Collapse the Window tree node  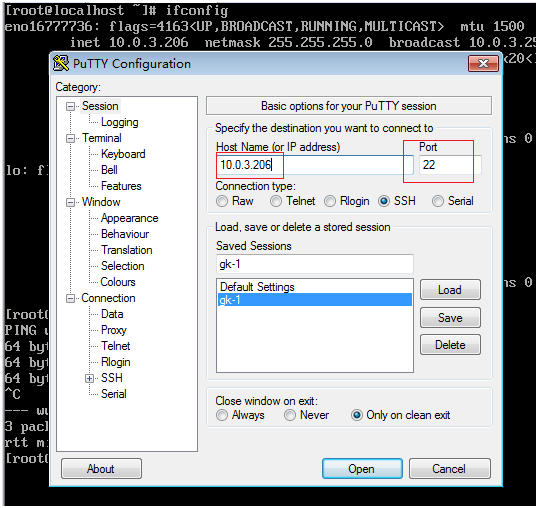(70, 202)
